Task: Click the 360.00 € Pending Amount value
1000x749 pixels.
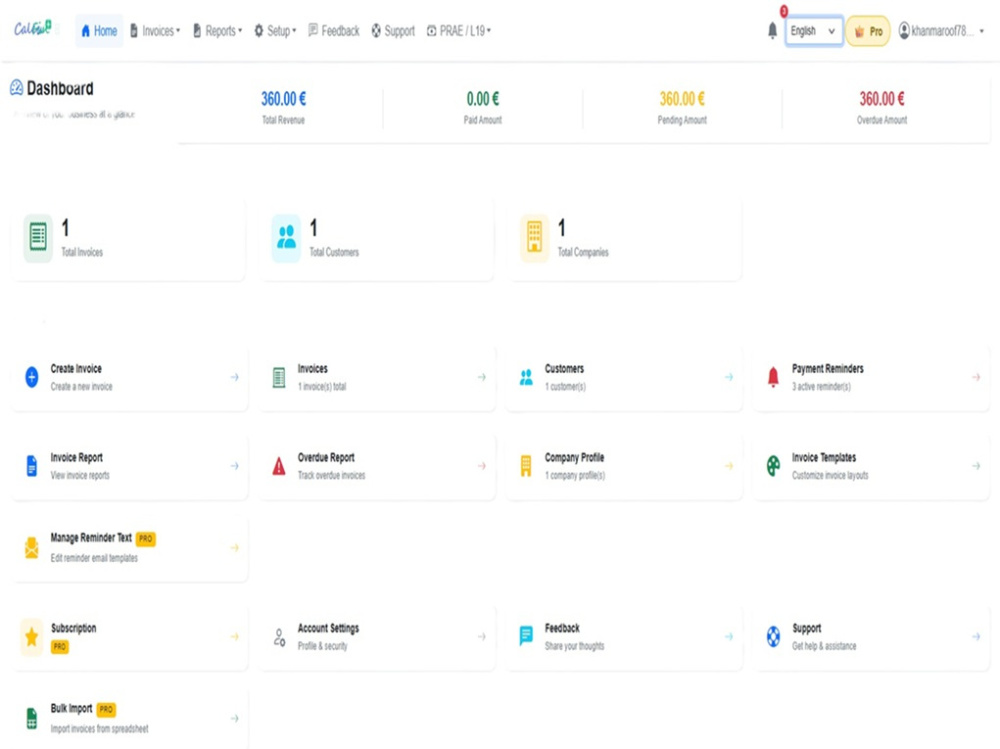Action: (x=682, y=99)
